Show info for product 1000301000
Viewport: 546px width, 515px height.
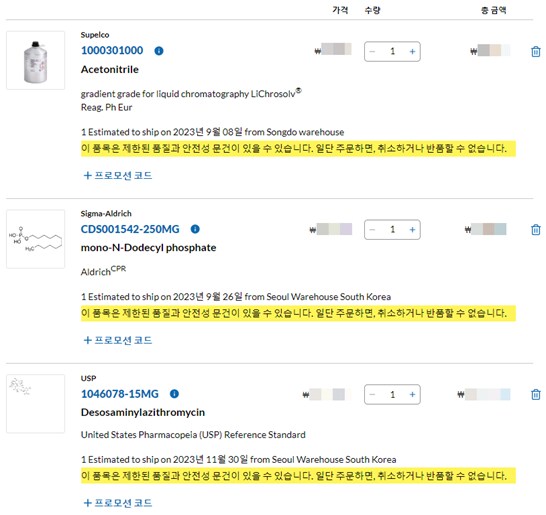tap(159, 51)
